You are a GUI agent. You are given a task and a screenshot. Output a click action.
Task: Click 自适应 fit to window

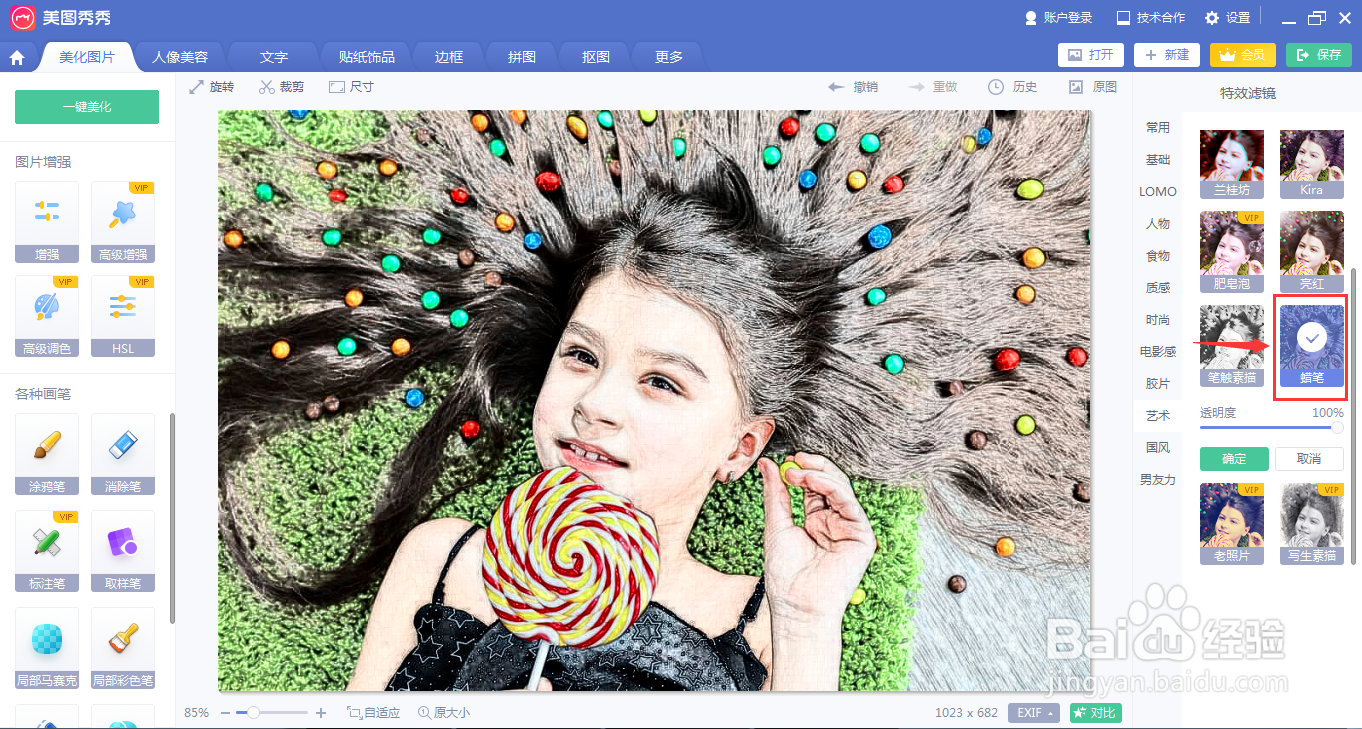373,713
